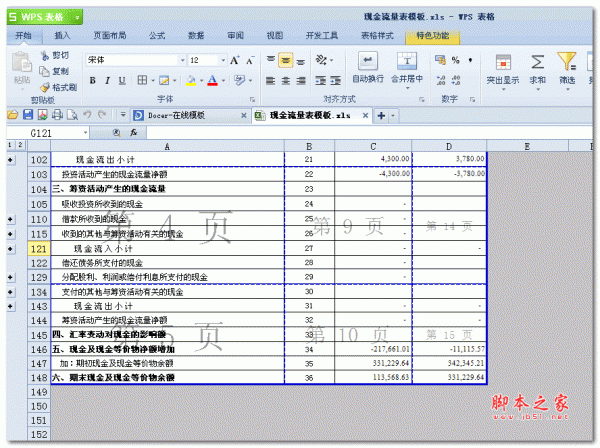Viewport: 600px width, 448px height.
Task: Select bottom vertical alignment icon
Action: pyautogui.click(x=301, y=60)
